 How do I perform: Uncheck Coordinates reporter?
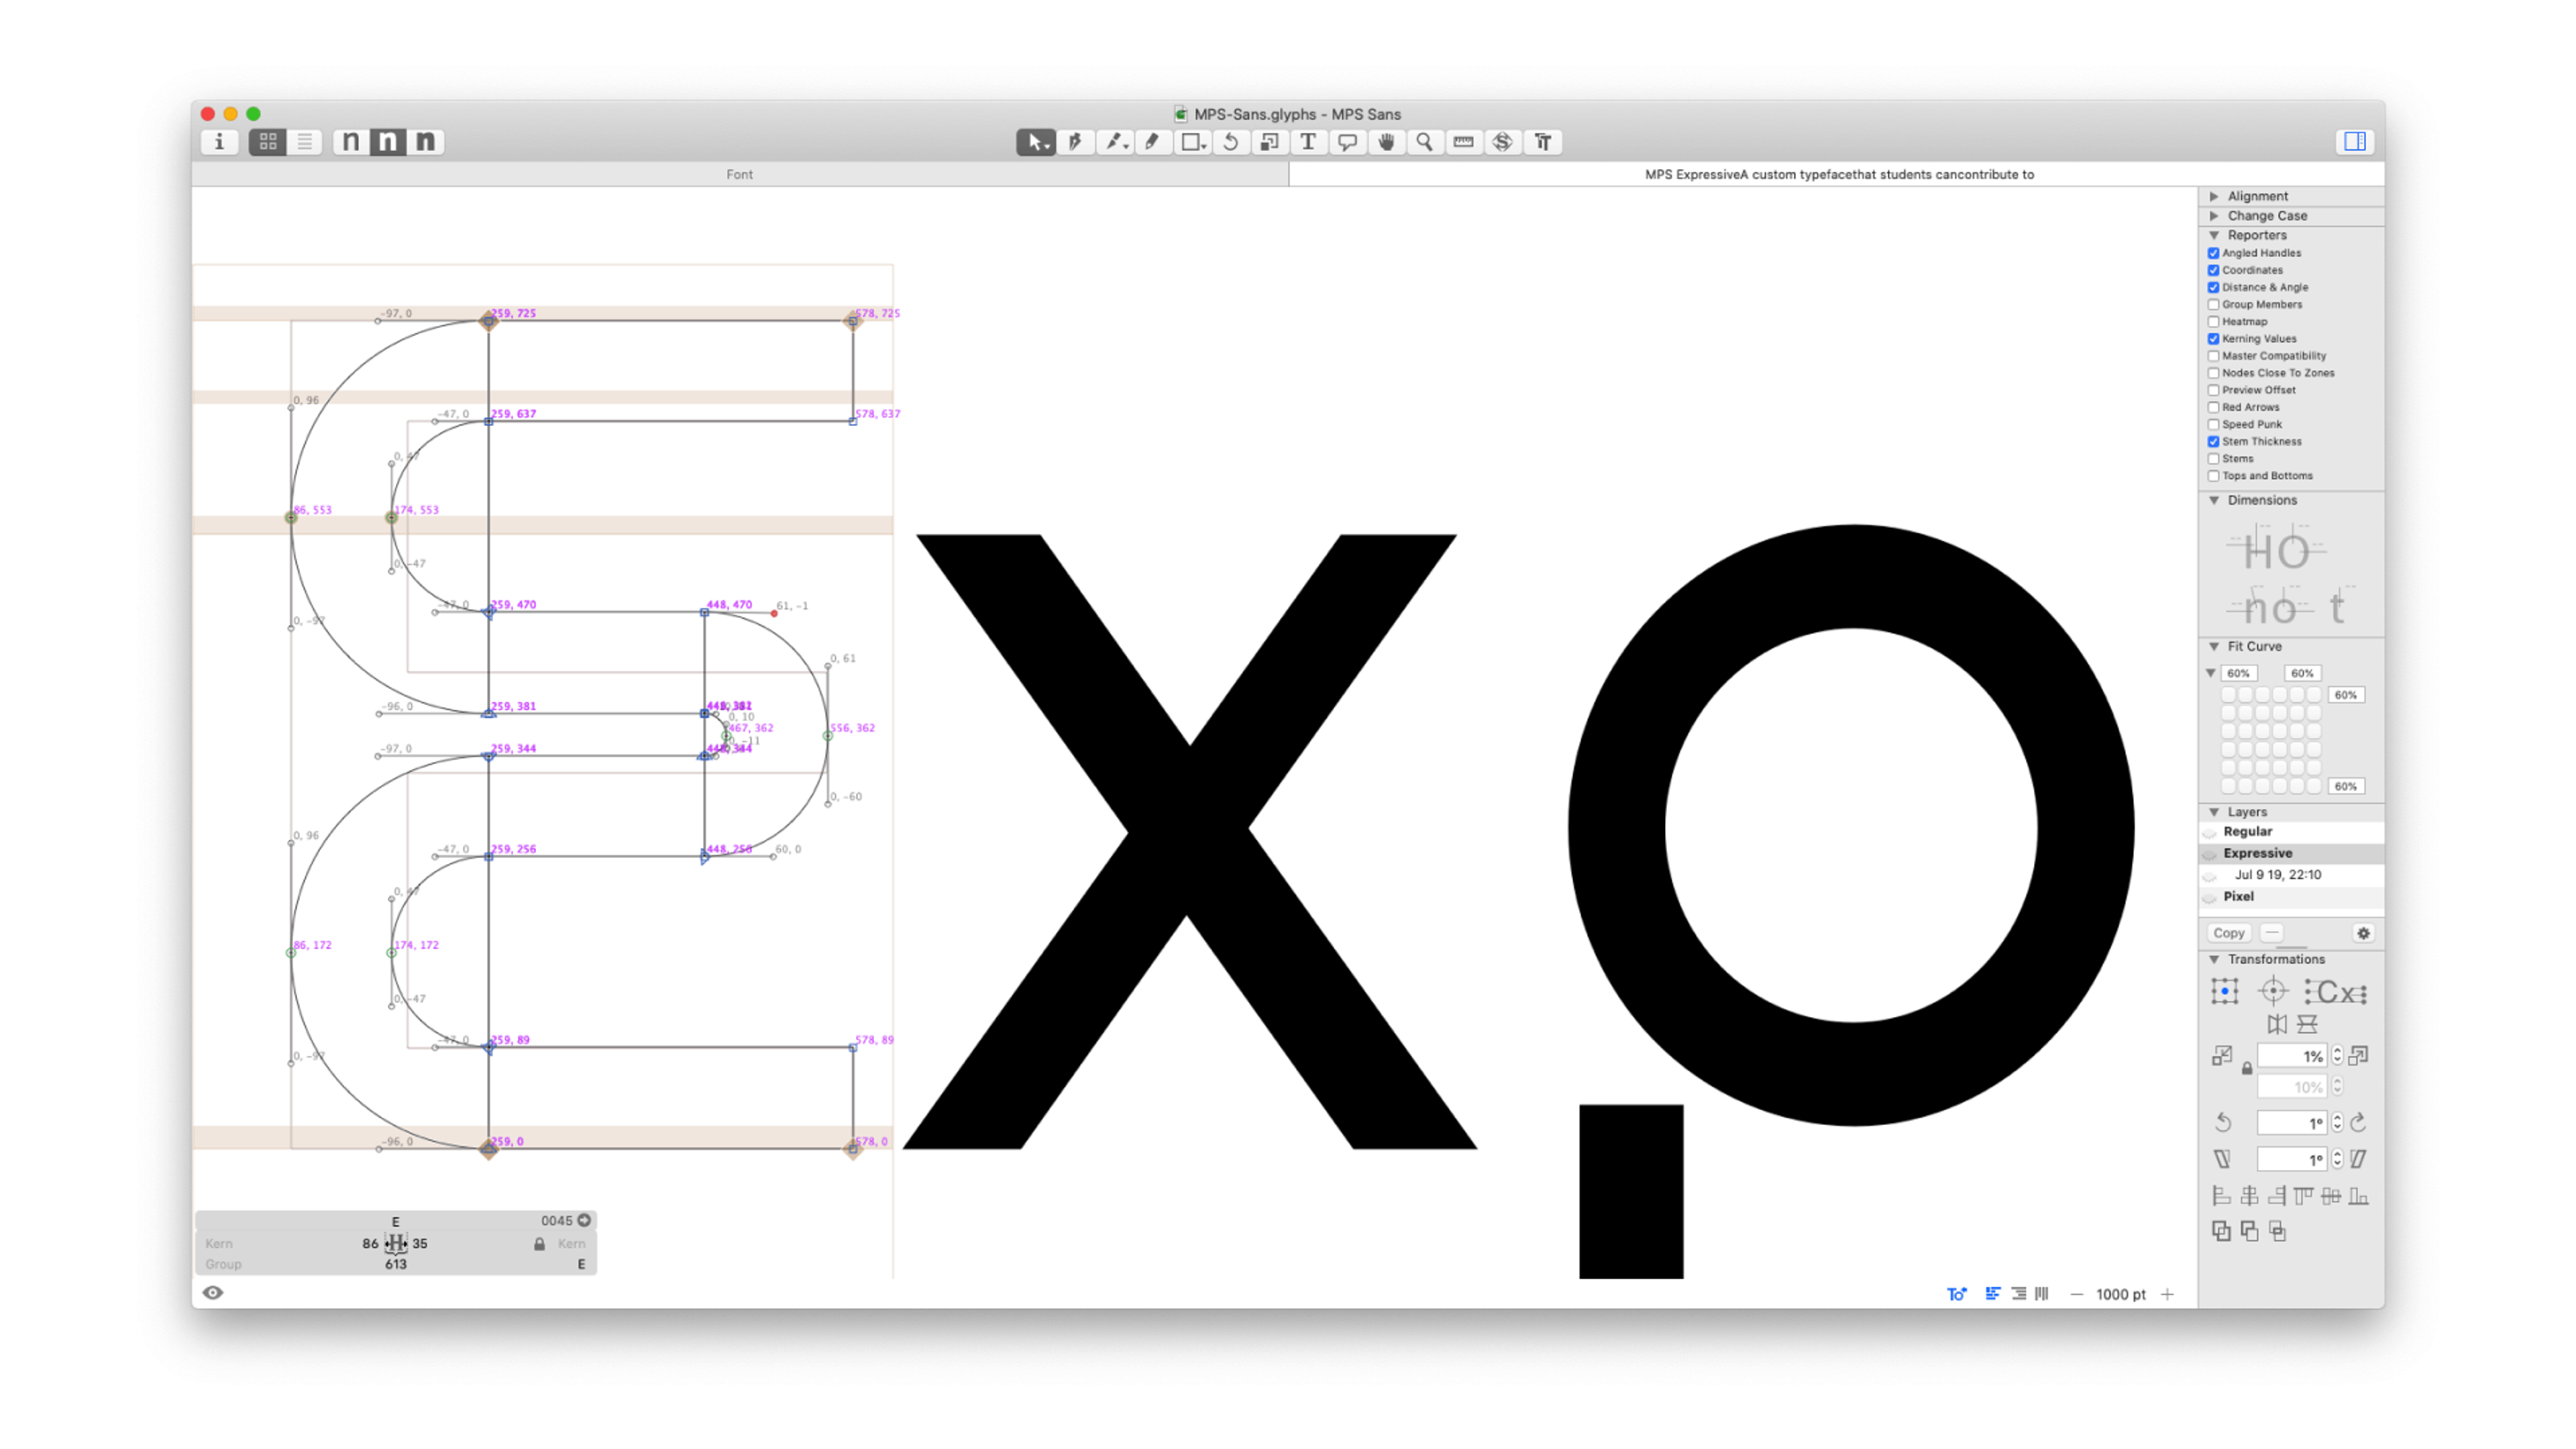pos(2214,270)
